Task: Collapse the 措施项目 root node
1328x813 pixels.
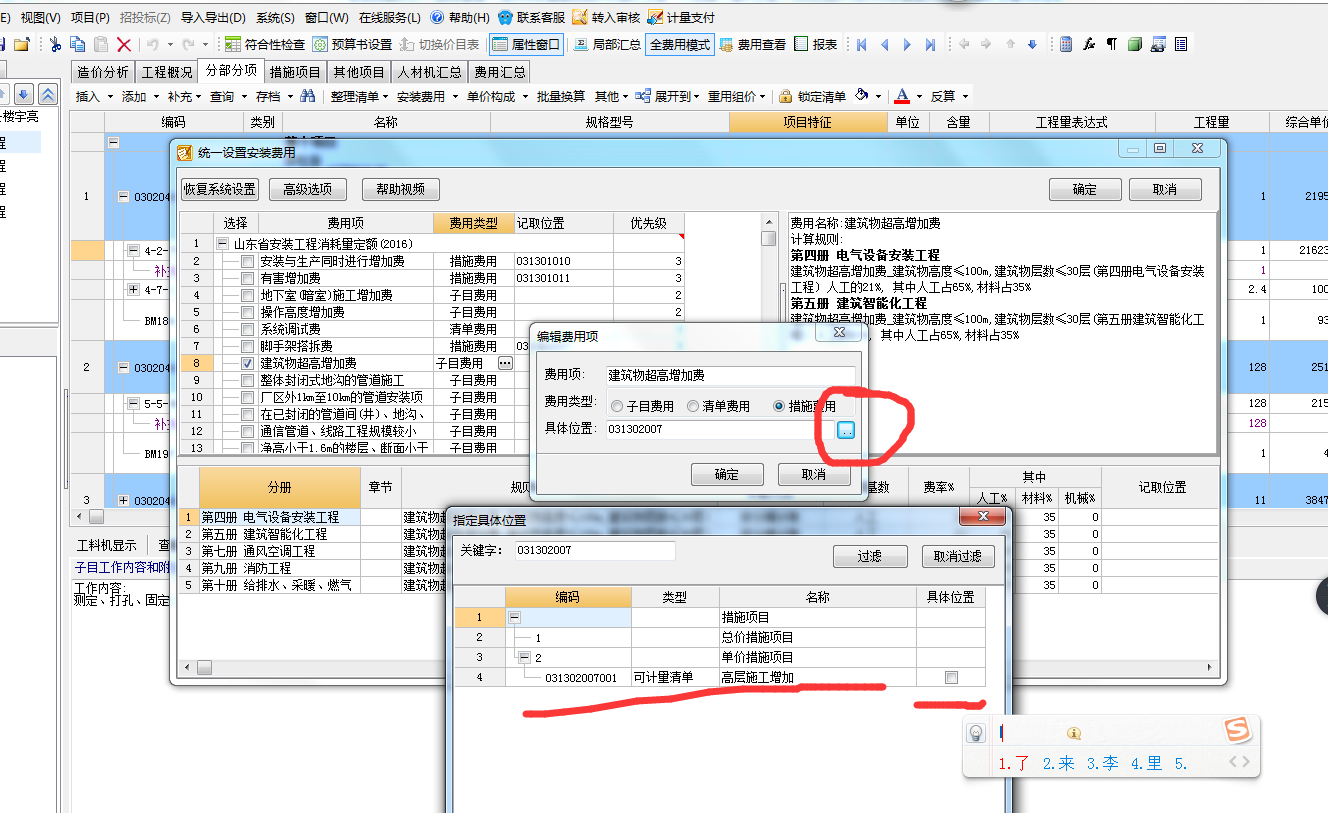Action: click(514, 617)
